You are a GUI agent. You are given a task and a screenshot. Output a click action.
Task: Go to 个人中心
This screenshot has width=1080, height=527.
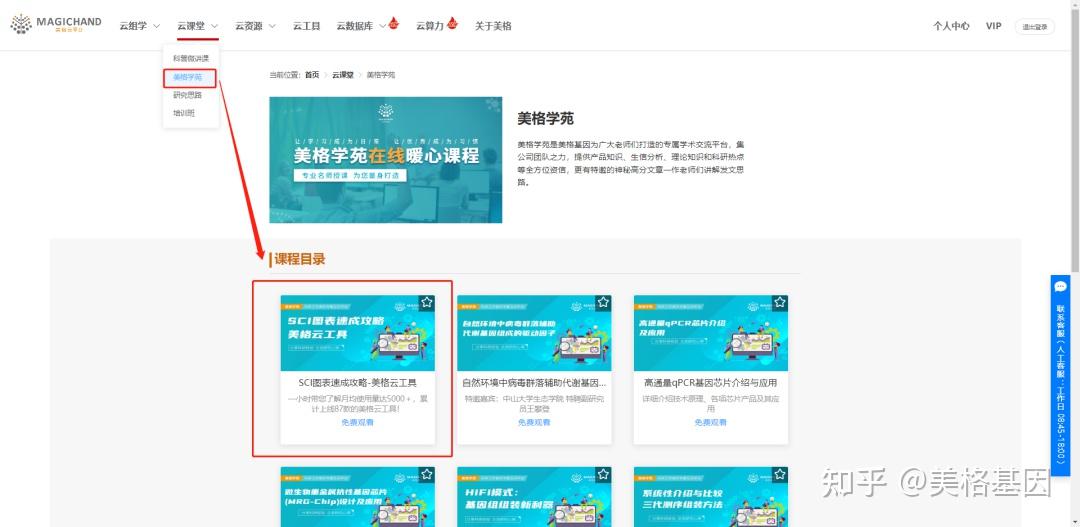[951, 26]
